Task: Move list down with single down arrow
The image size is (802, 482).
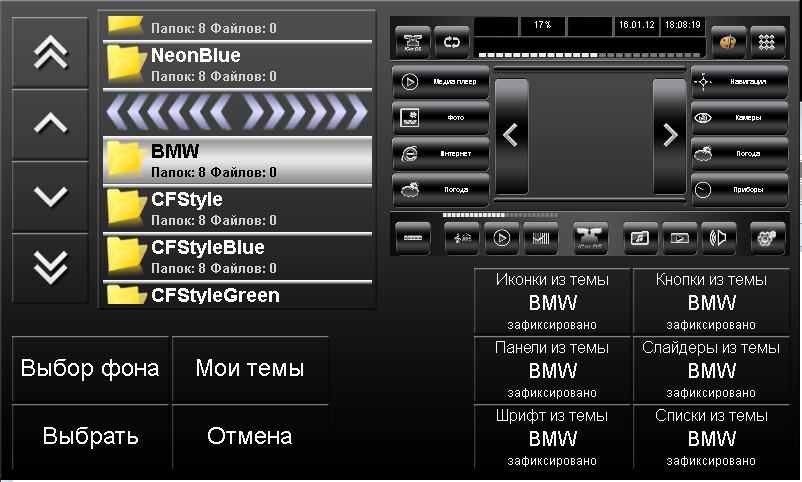Action: (50, 196)
